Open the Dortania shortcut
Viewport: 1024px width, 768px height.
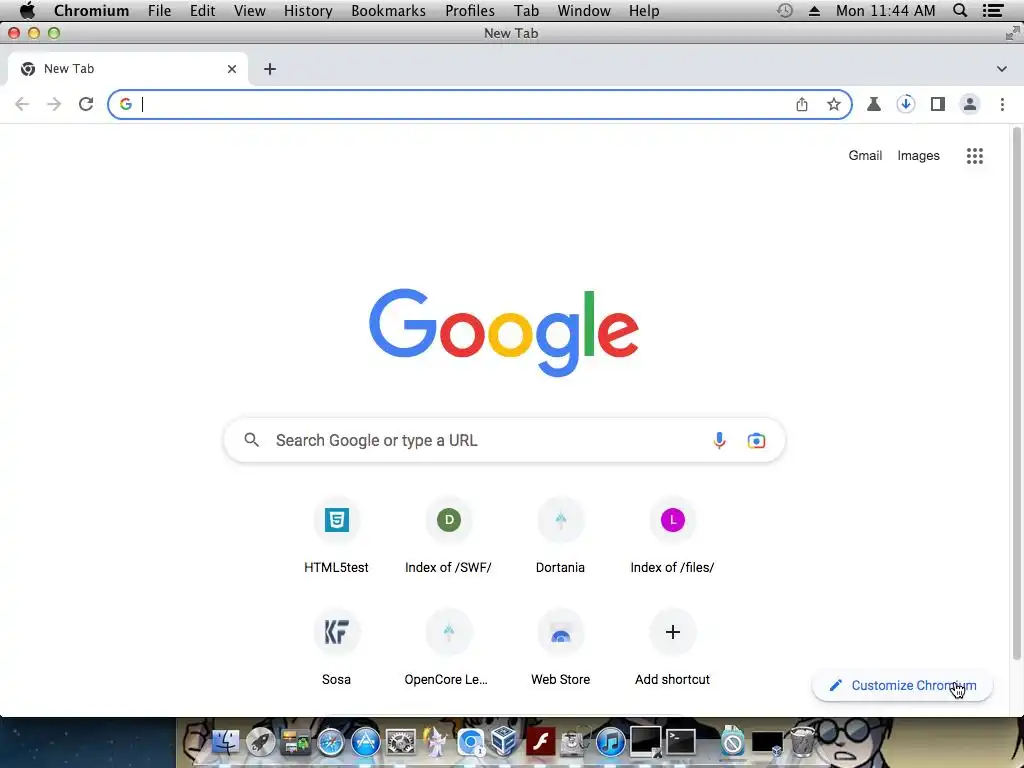[x=560, y=537]
